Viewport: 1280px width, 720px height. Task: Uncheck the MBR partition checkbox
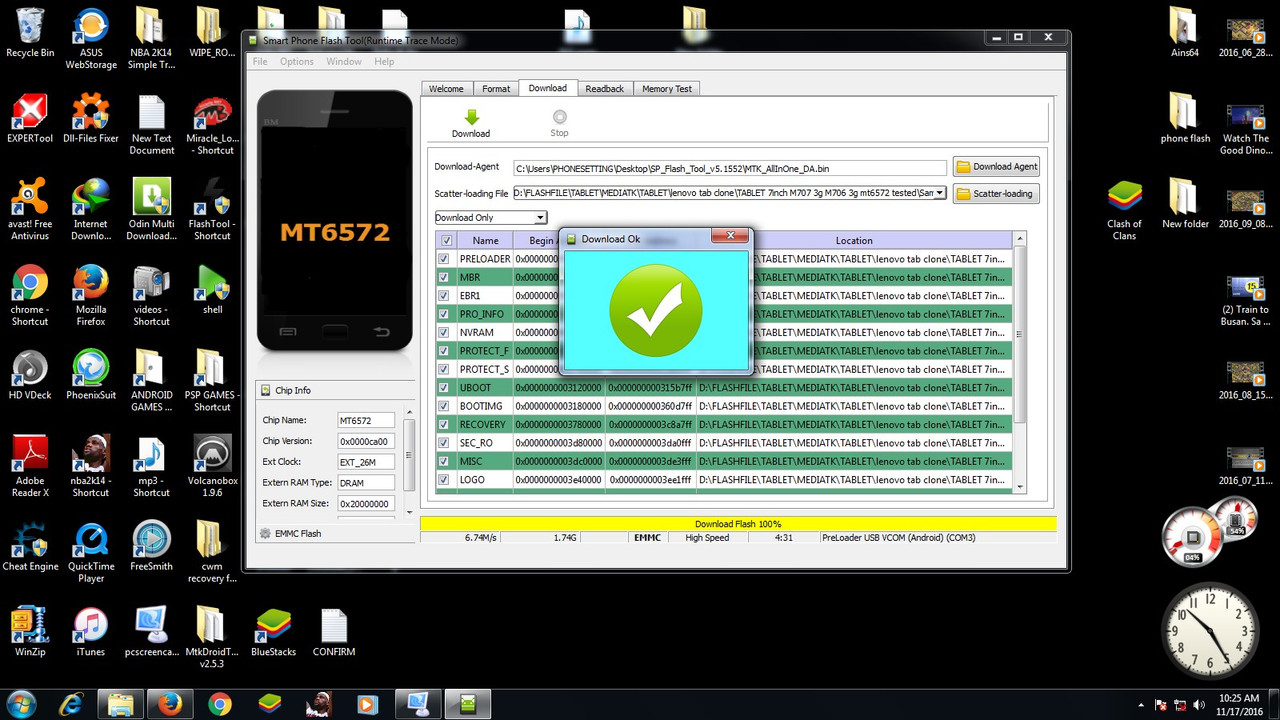tap(444, 277)
